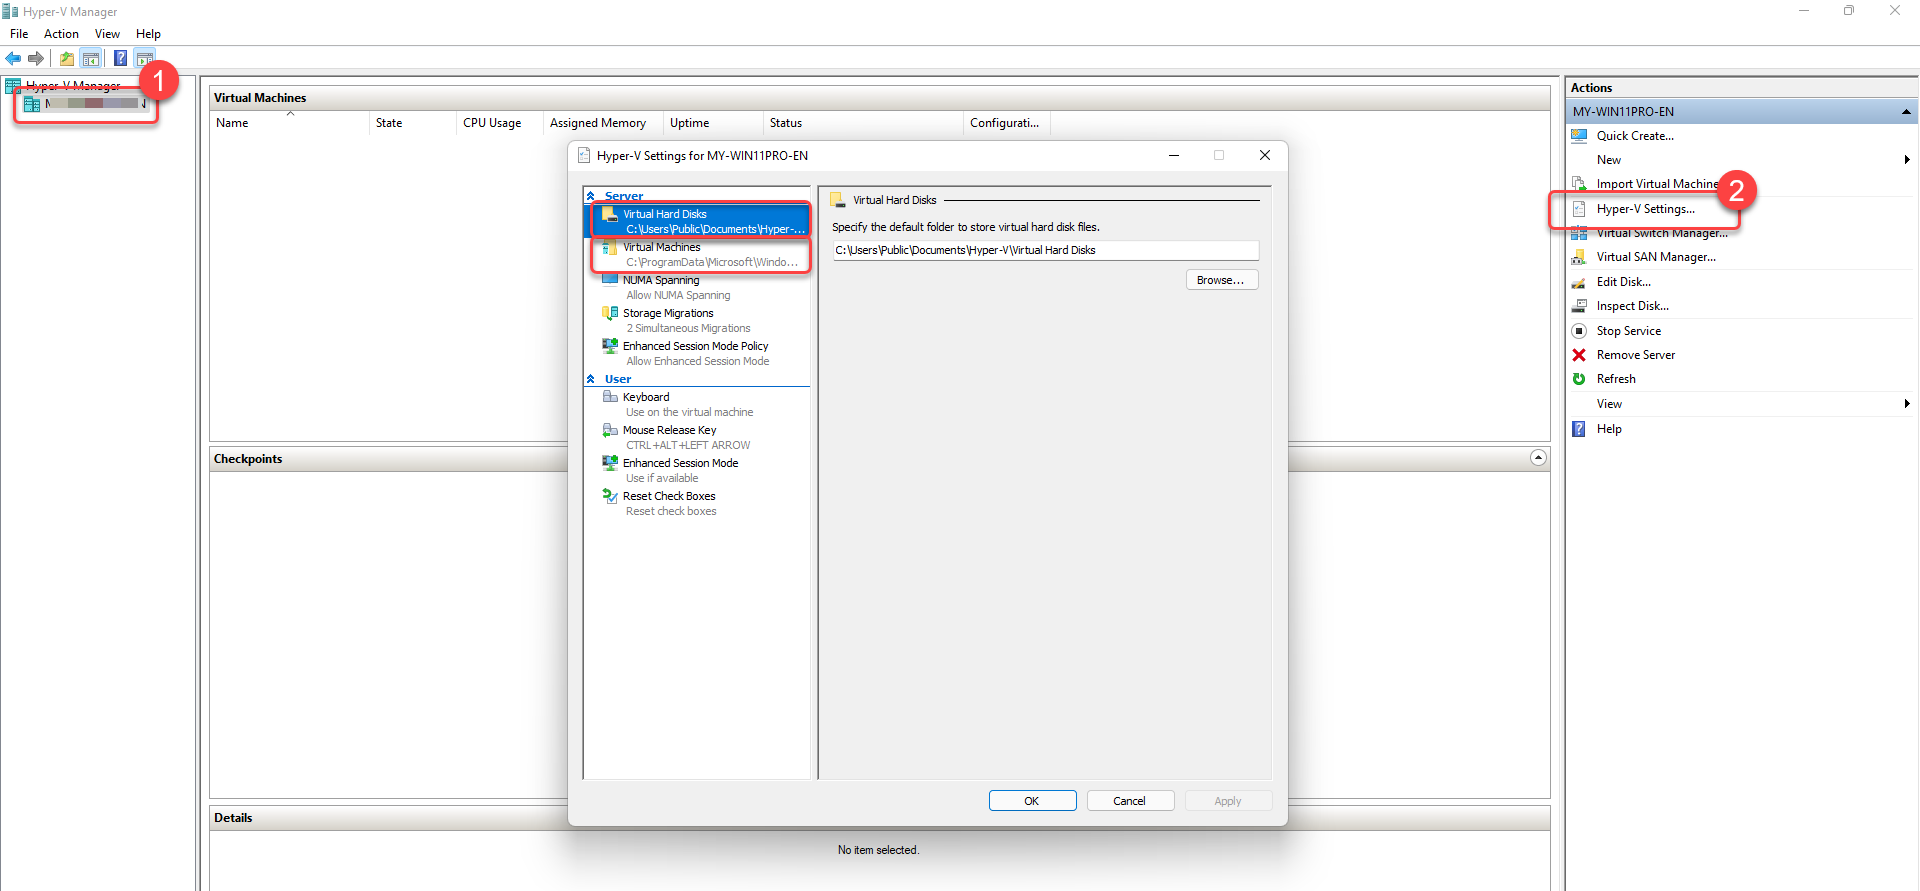
Task: Click Quick Create... in Actions pane
Action: click(x=1635, y=136)
